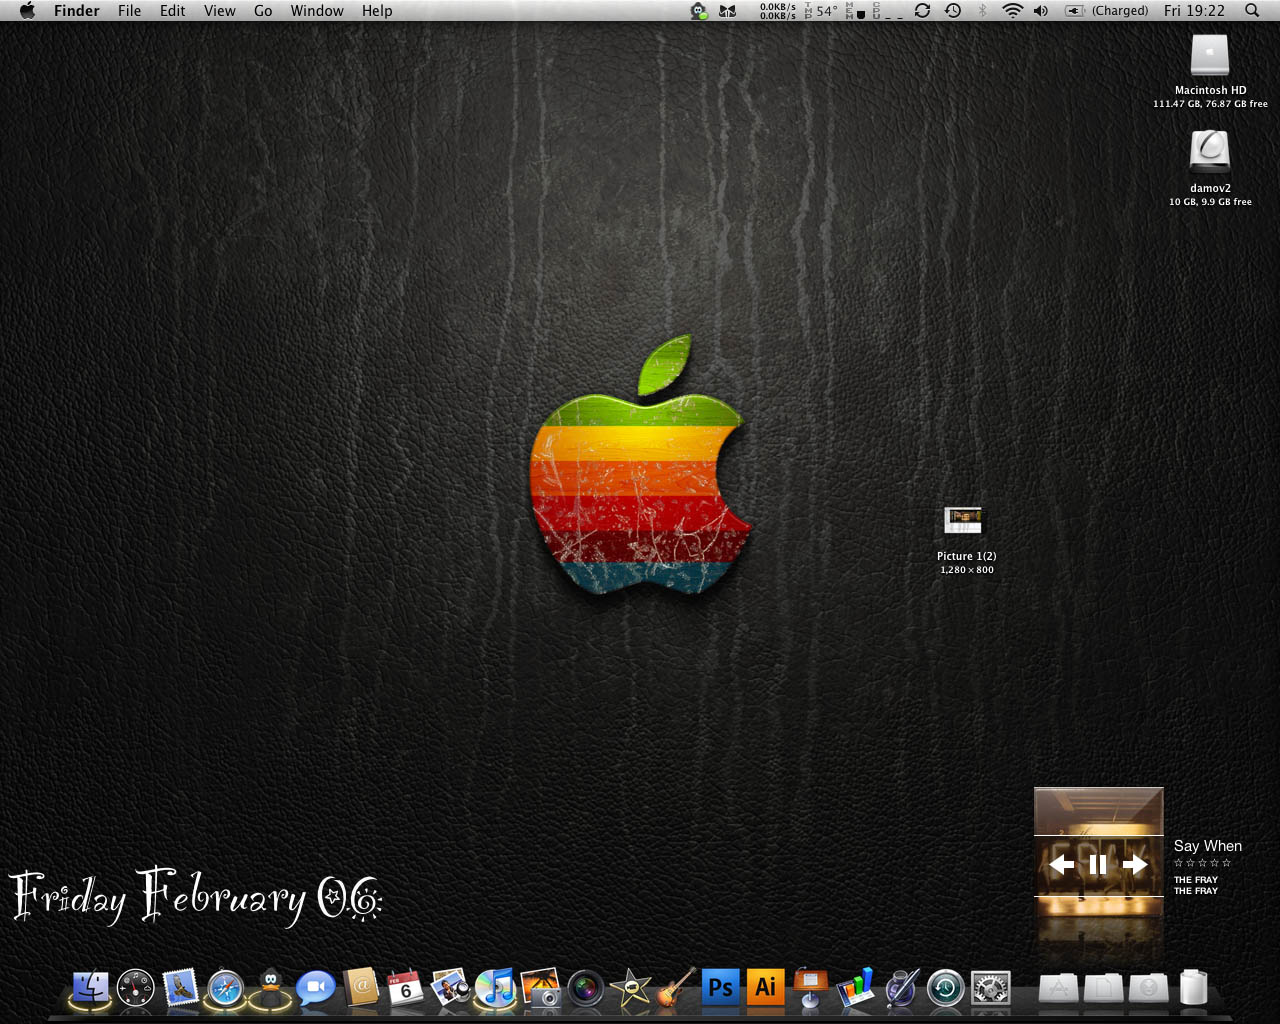Open GarageBand guitar icon in Dock

coord(676,987)
